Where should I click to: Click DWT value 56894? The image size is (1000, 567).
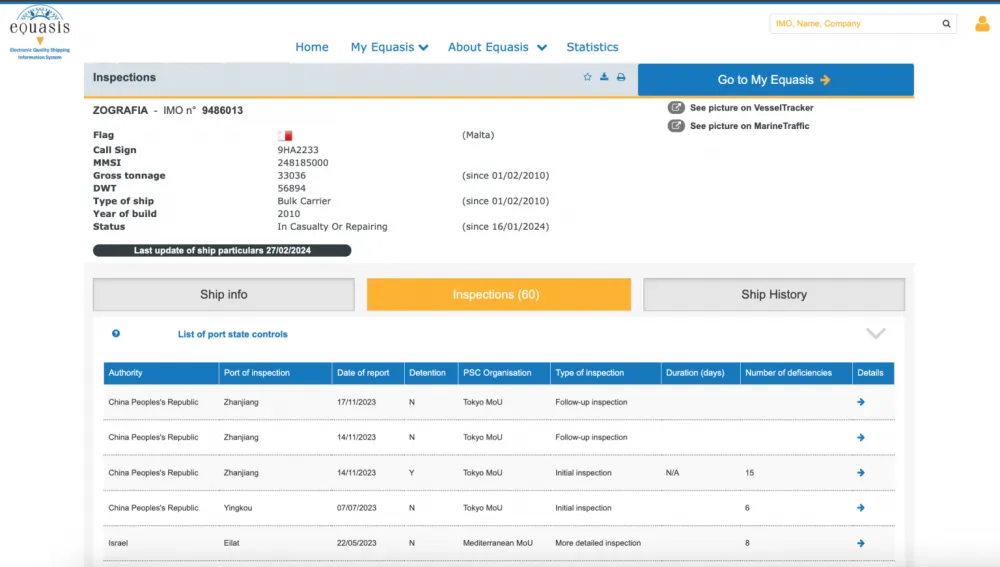point(291,188)
